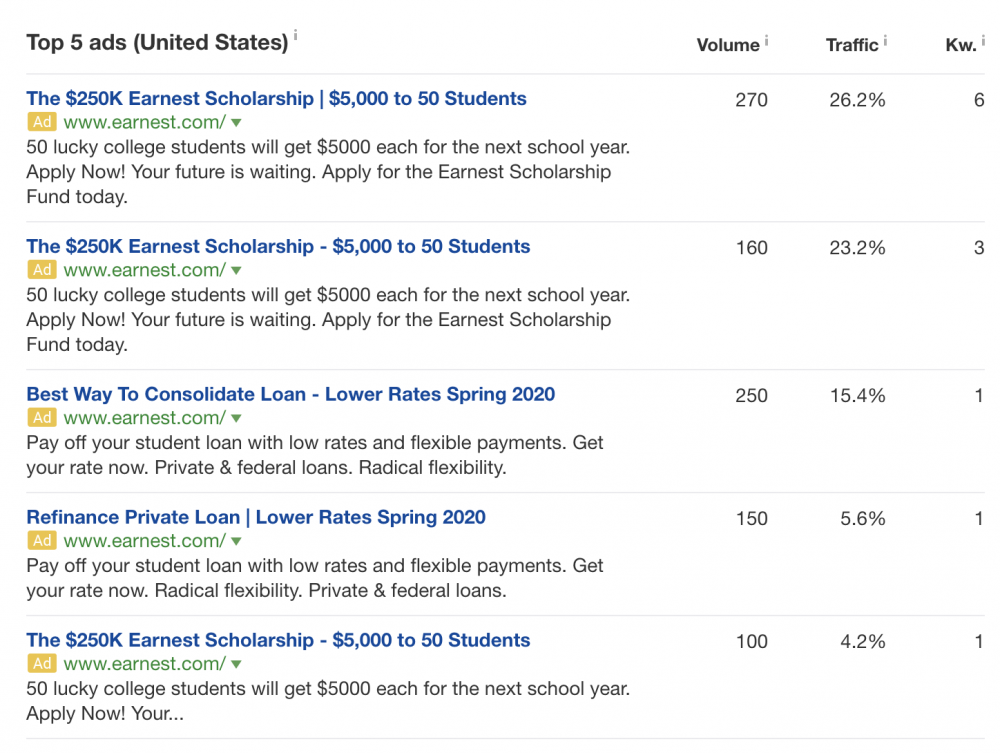Viewport: 1000px width, 753px height.
Task: Open the Best Way To Consolidate Loan ad title
Action: pos(290,394)
